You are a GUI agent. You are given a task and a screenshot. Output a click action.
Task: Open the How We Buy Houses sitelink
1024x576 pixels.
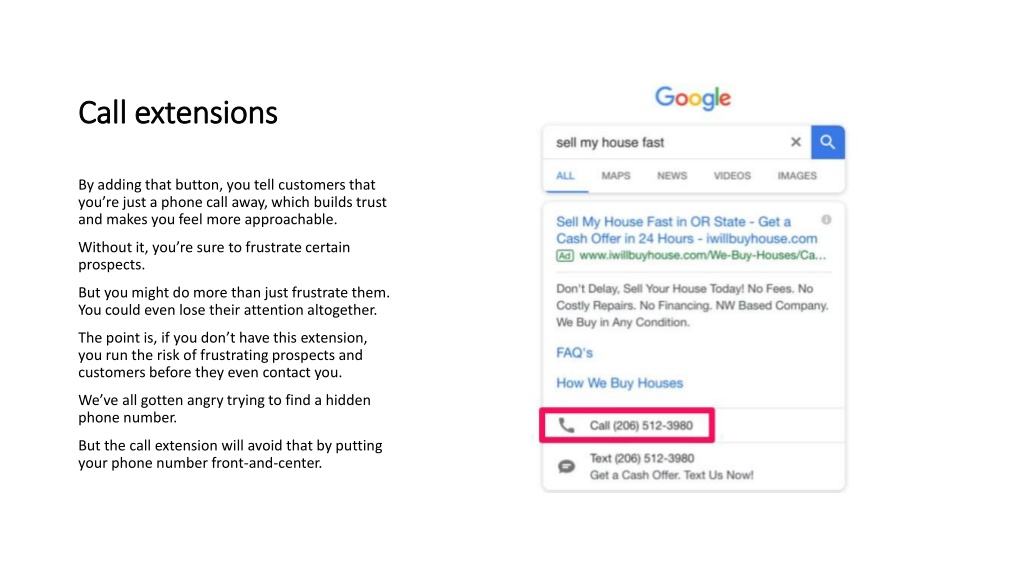coord(619,383)
